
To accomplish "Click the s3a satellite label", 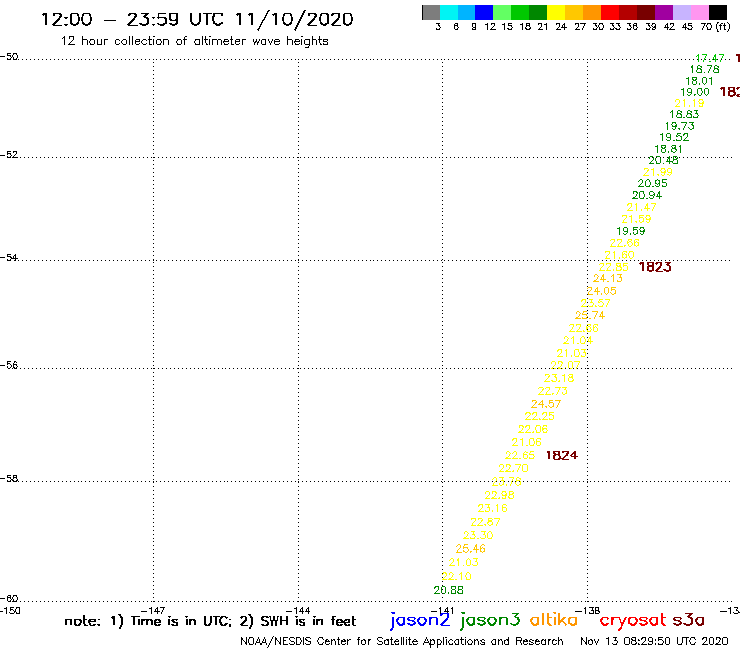I will [688, 620].
